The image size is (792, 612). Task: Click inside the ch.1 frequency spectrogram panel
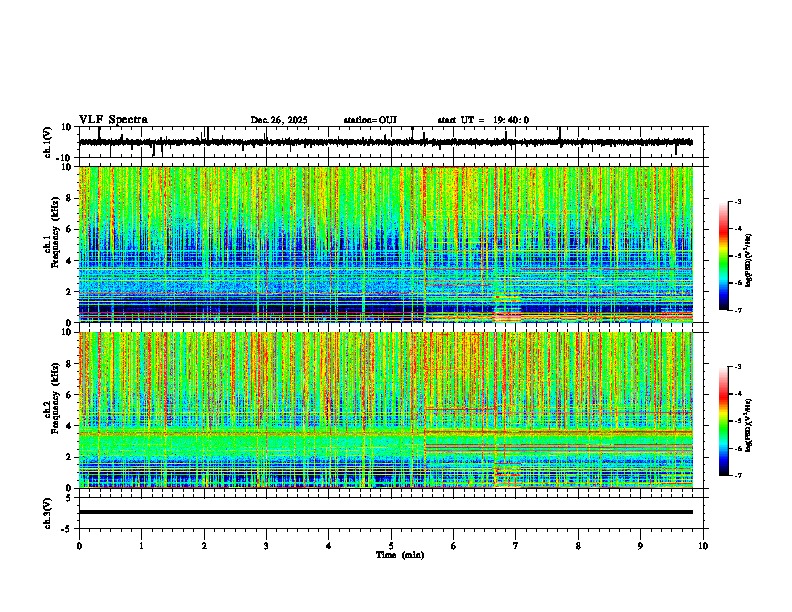click(x=386, y=244)
